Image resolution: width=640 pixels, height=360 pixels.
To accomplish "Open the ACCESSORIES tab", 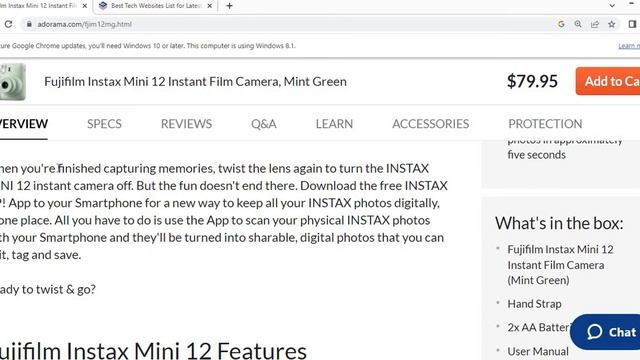I will [430, 124].
